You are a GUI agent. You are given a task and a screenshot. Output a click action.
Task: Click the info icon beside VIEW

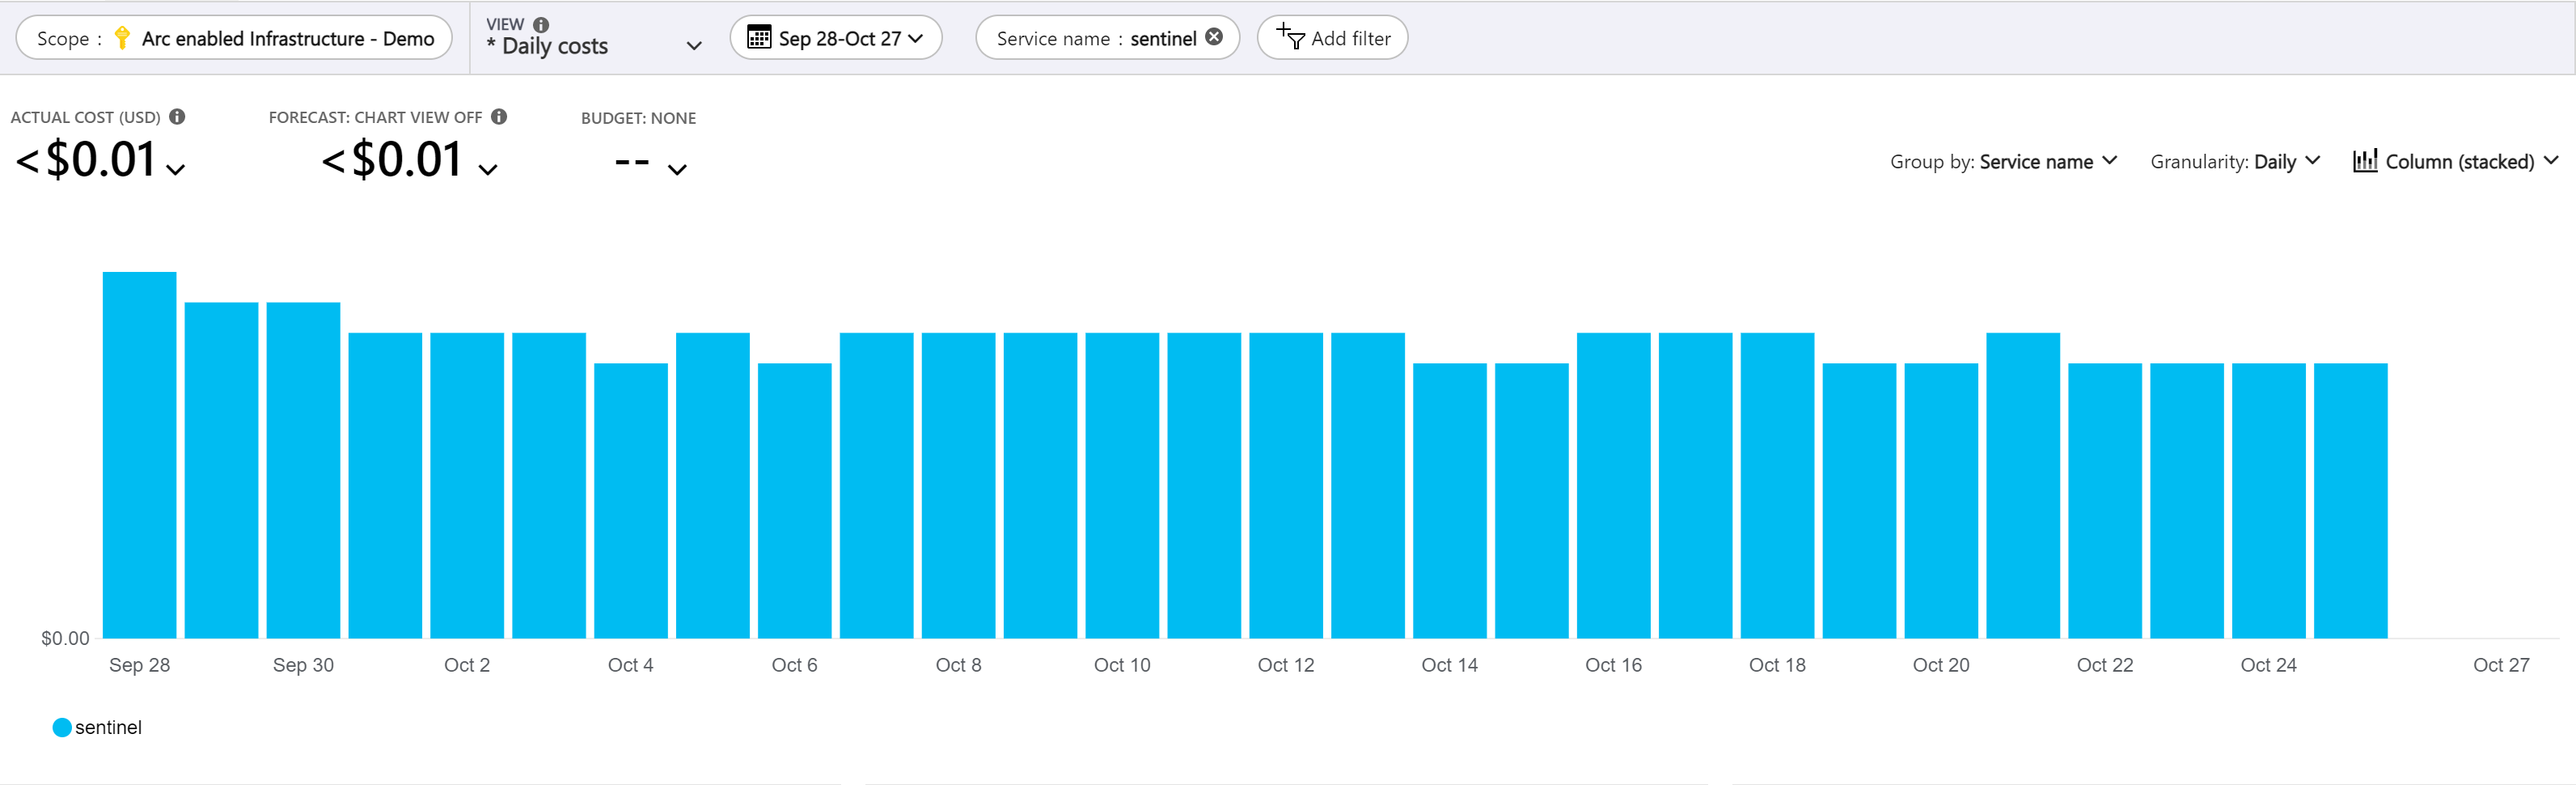click(x=541, y=24)
